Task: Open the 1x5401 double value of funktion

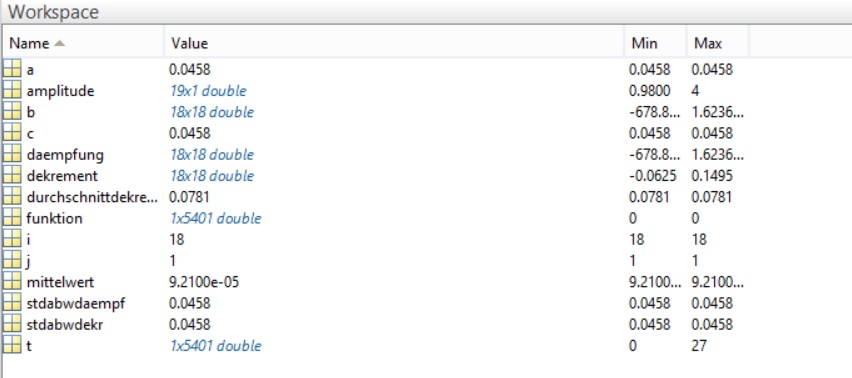Action: [x=216, y=218]
